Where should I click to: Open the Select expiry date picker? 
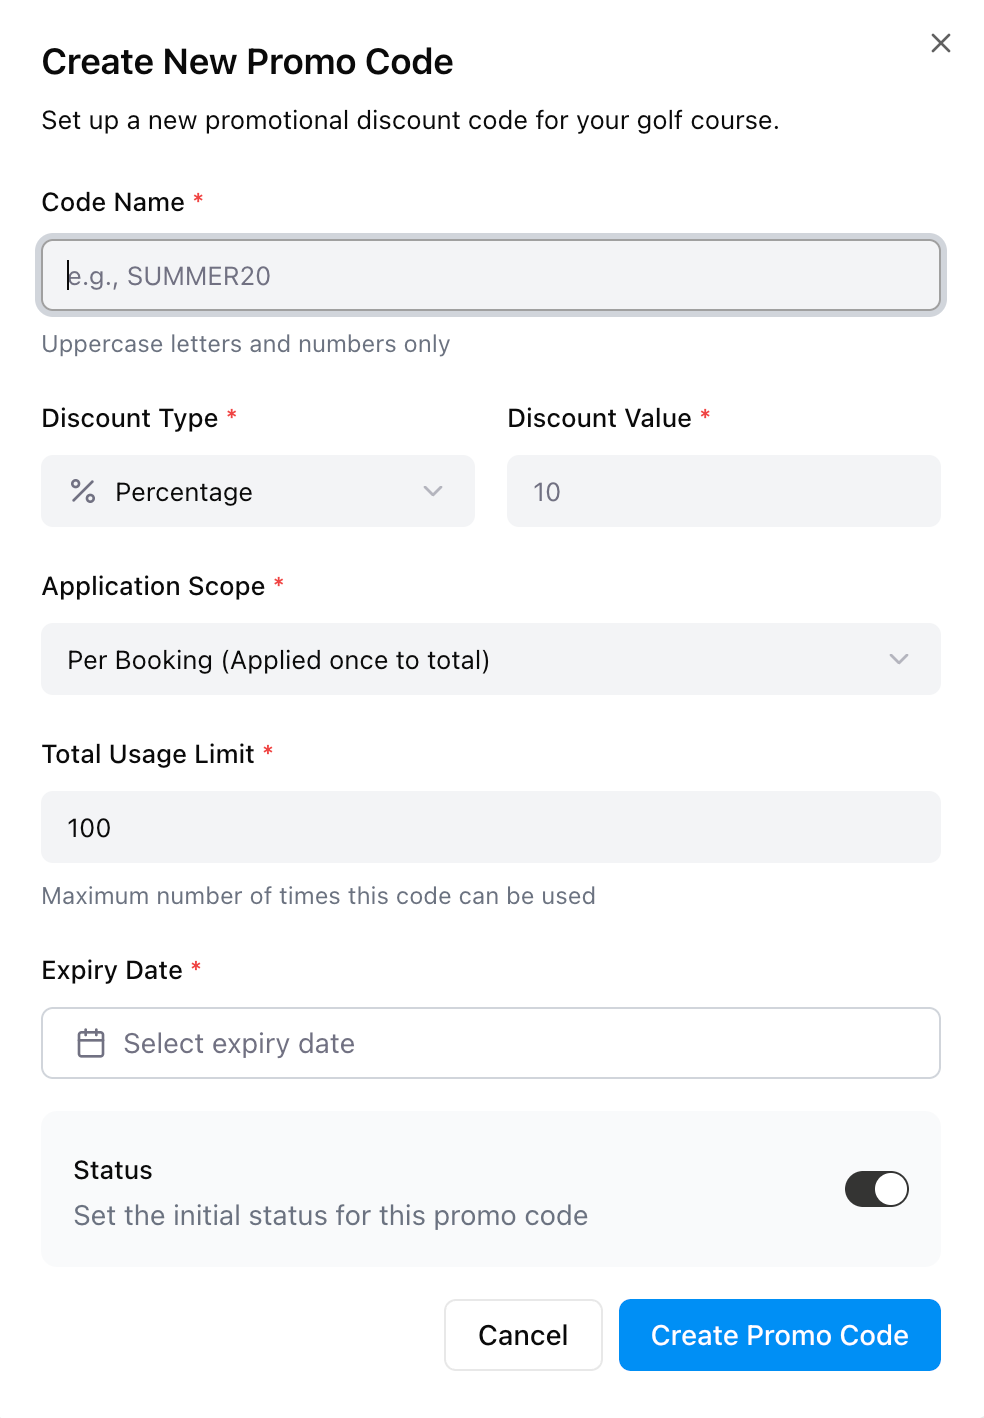coord(491,1043)
